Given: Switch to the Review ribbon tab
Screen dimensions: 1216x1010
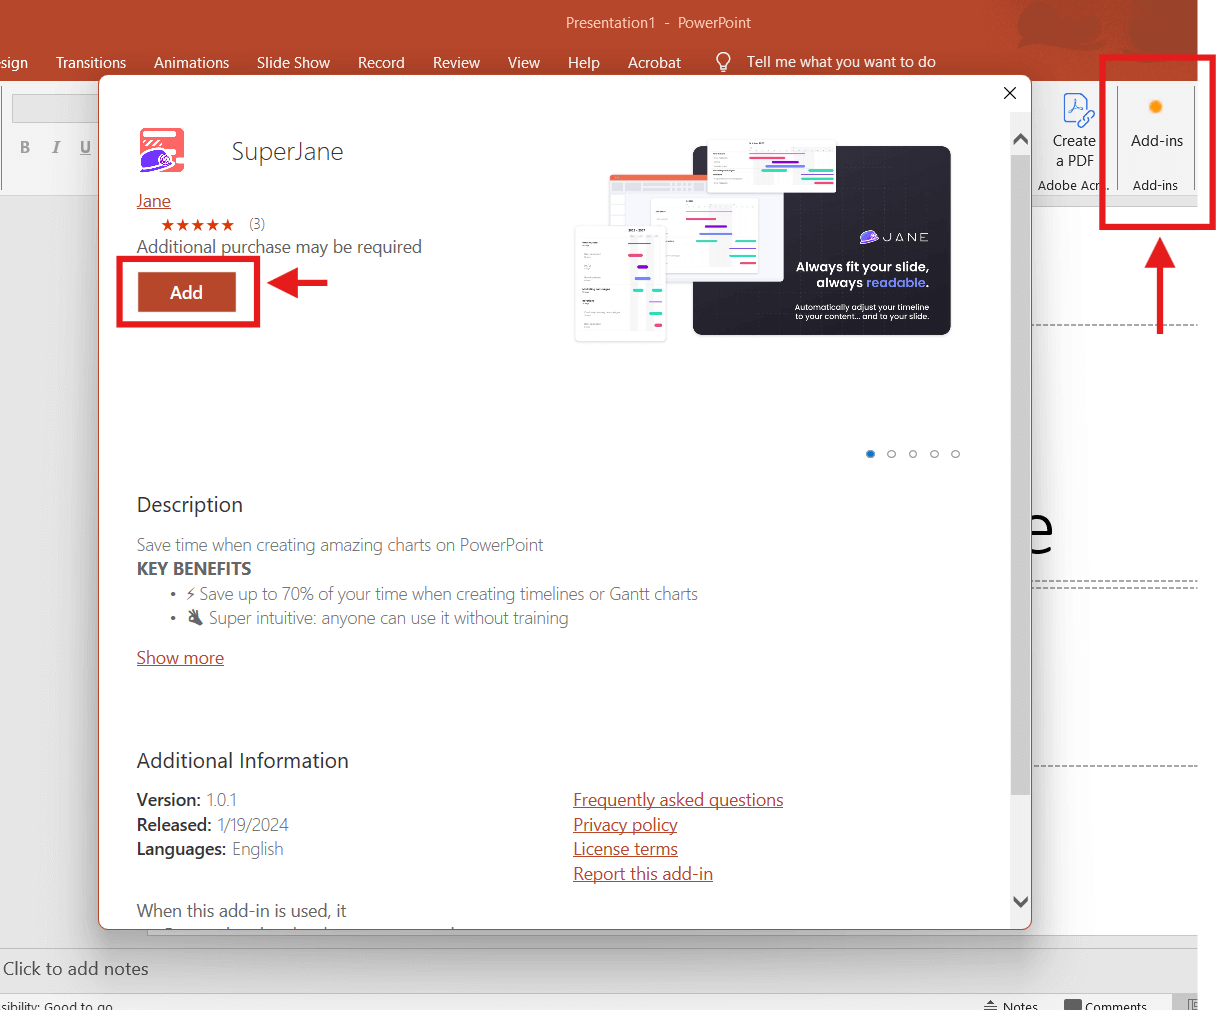Looking at the screenshot, I should [456, 62].
